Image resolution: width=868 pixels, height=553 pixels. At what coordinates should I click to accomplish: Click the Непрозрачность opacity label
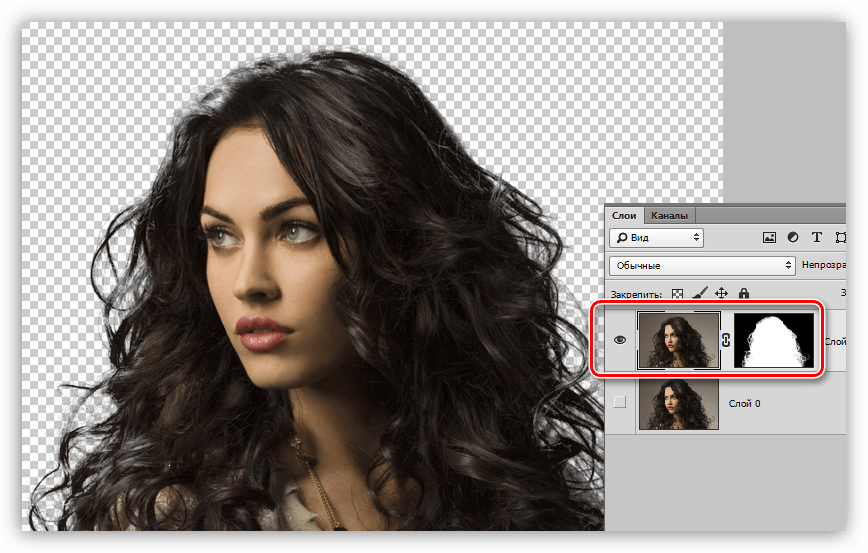click(823, 265)
